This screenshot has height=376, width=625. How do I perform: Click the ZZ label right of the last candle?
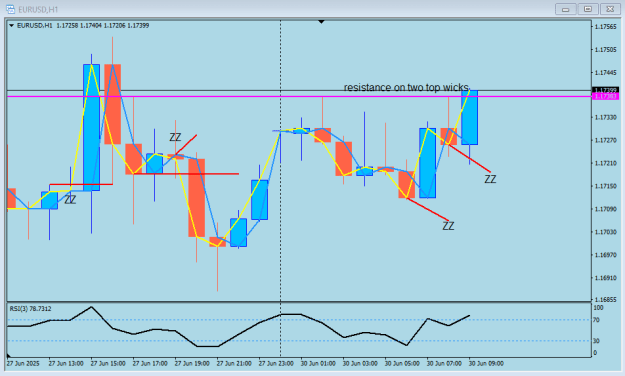coord(490,179)
